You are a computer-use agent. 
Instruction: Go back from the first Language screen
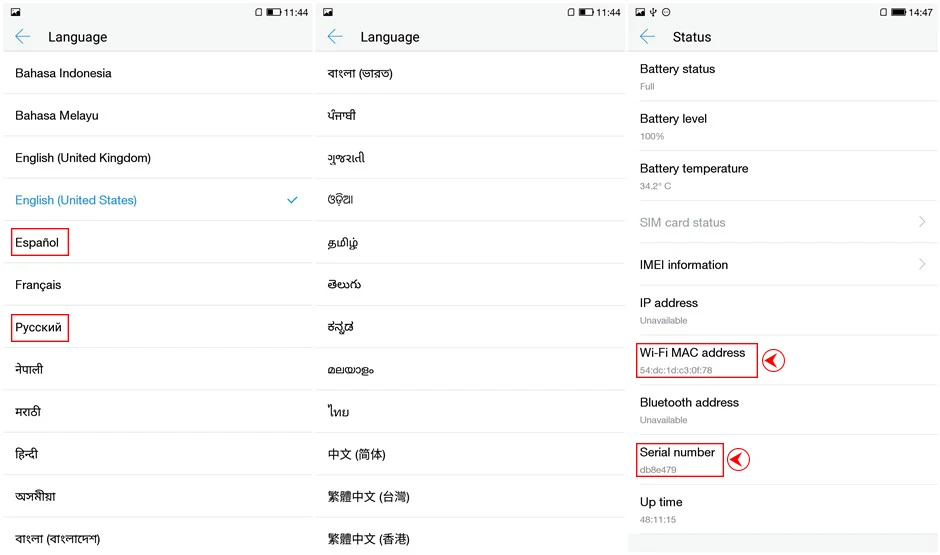(x=23, y=37)
